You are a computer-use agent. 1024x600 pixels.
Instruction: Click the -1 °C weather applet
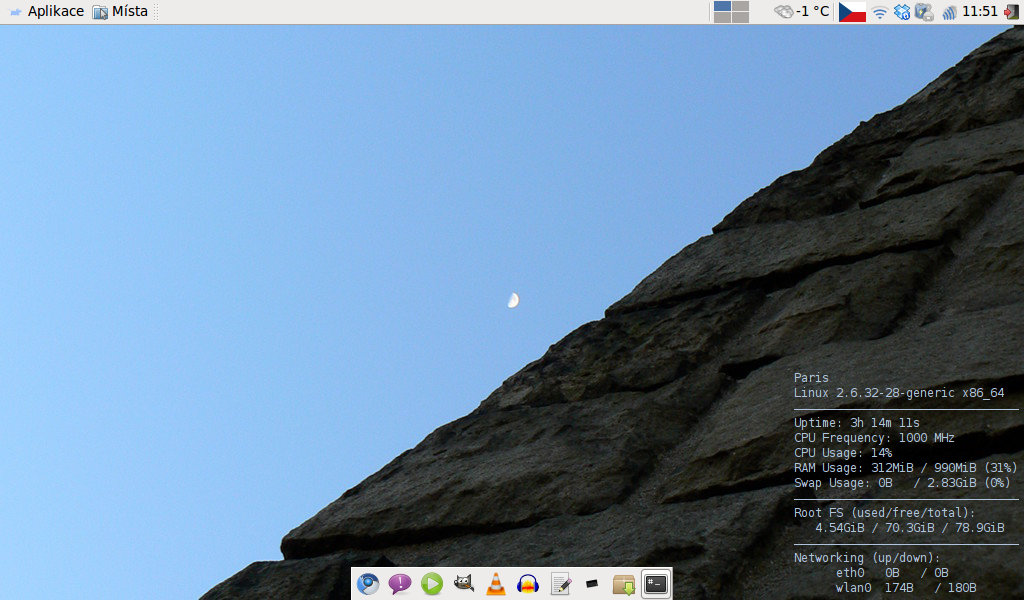(802, 12)
